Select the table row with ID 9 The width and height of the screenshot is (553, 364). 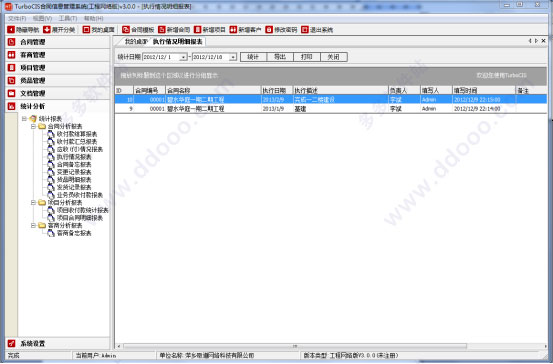pyautogui.click(x=330, y=109)
